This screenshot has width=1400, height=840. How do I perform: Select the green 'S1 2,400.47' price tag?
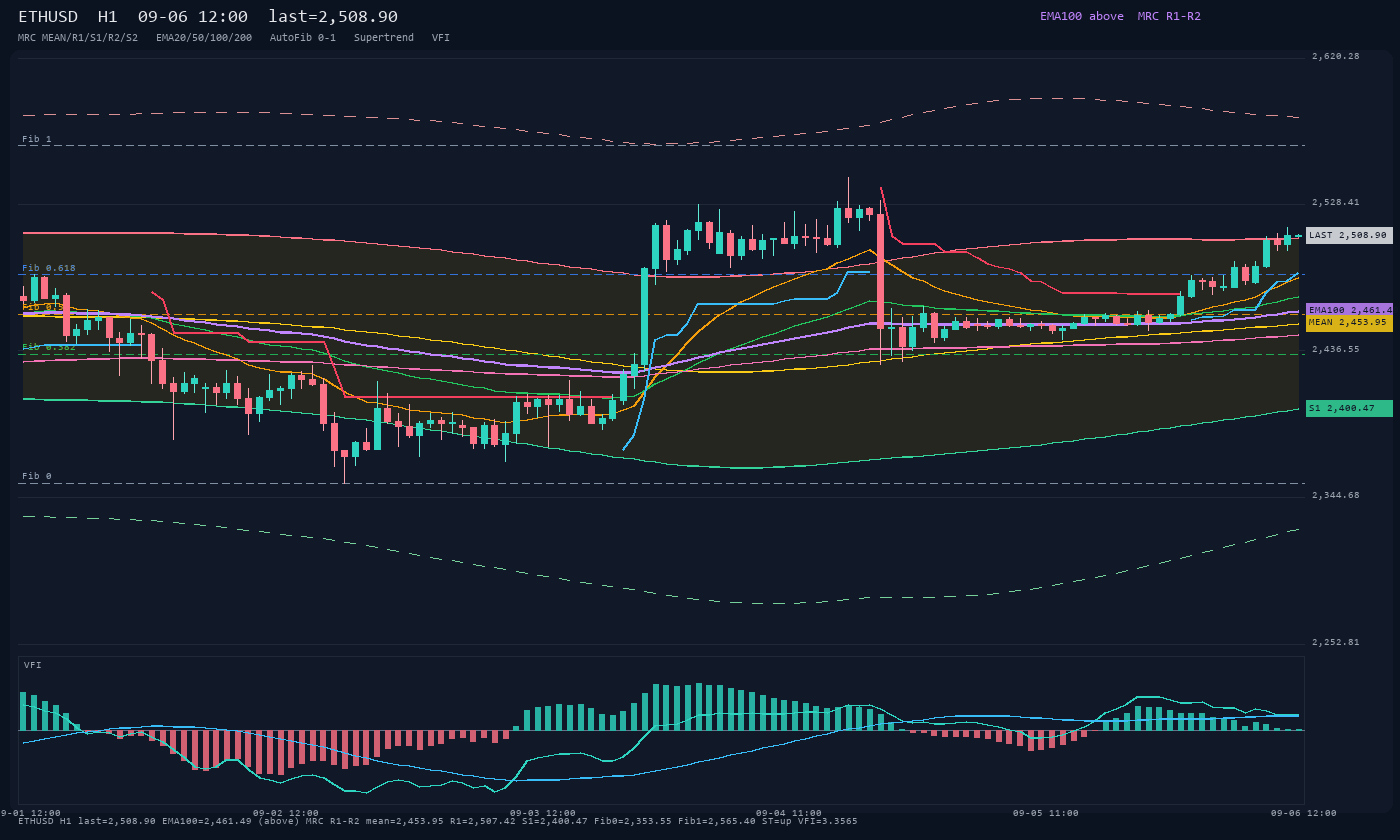point(1349,408)
